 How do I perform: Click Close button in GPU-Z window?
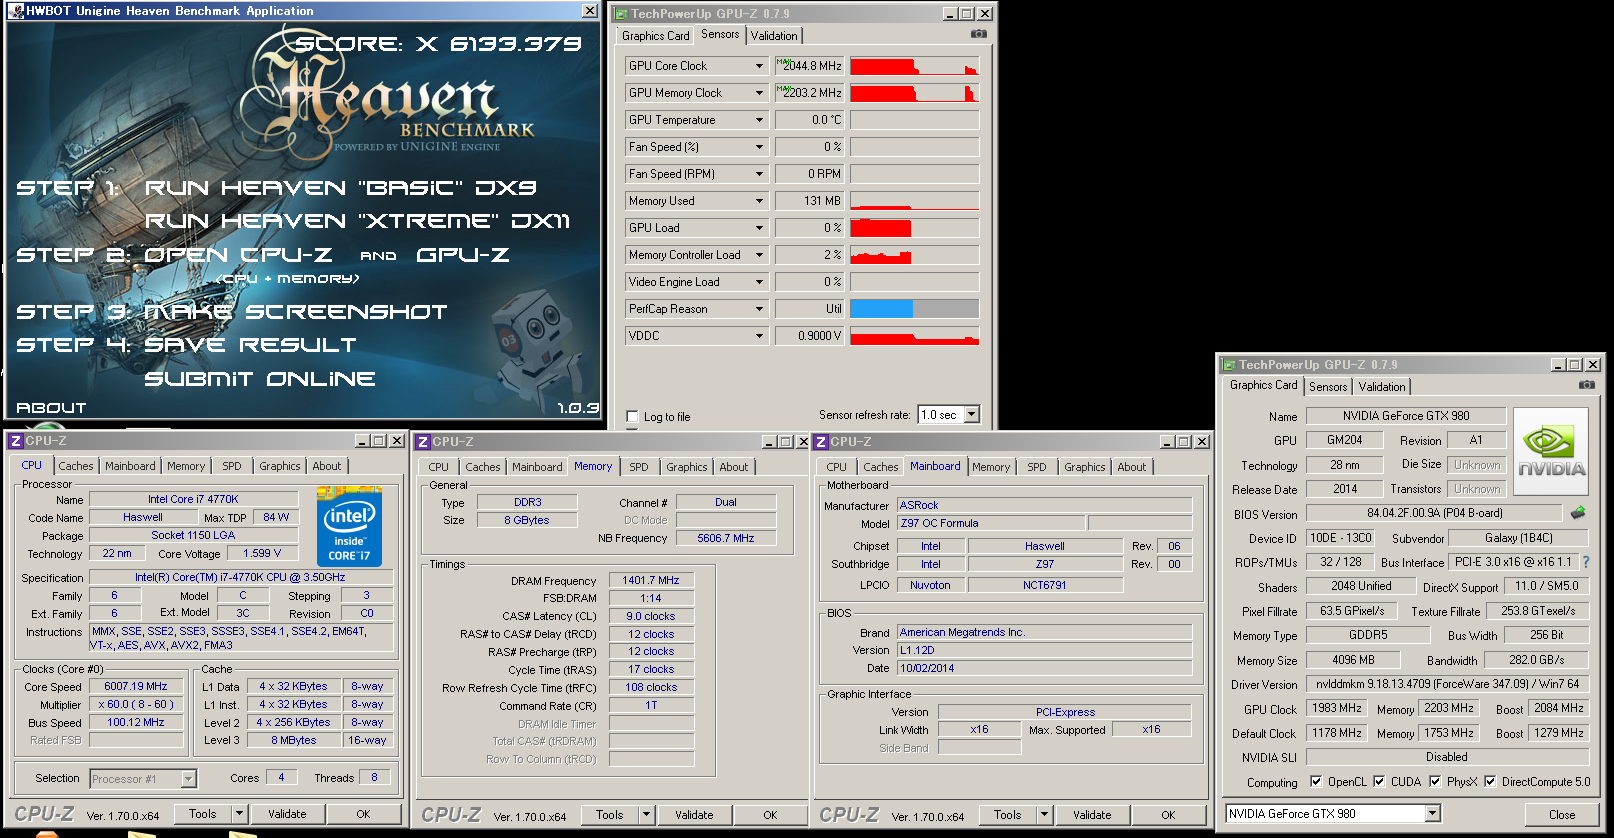[1562, 815]
